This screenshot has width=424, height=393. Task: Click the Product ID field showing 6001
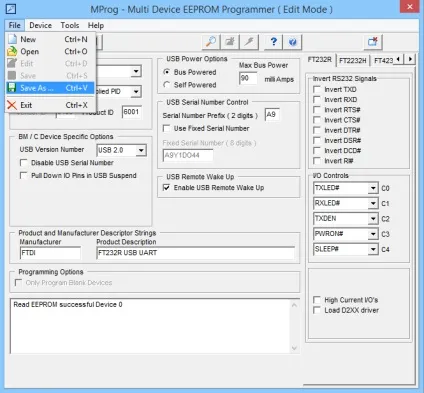(x=131, y=112)
